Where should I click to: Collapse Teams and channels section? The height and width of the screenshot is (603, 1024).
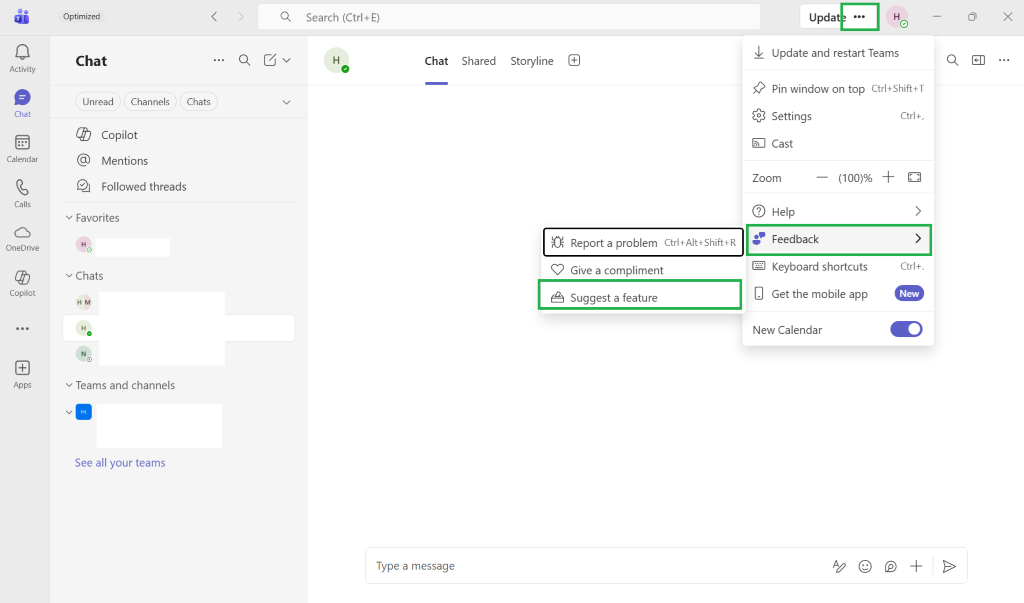coord(69,385)
